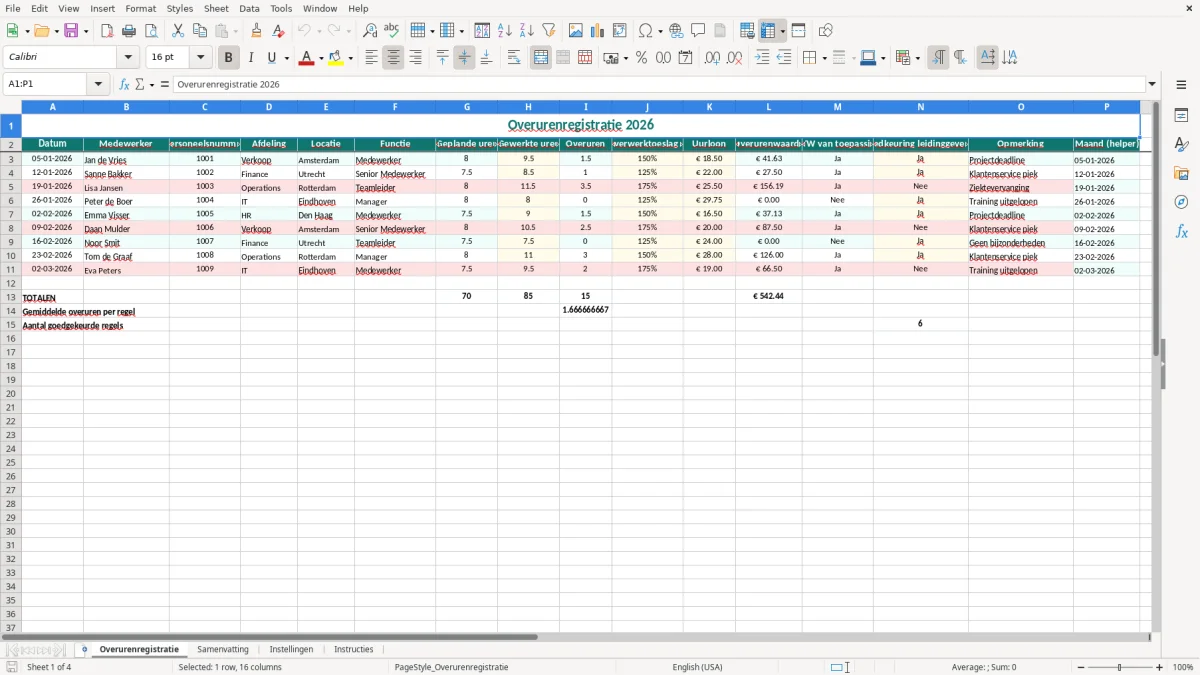Expand the formula bar
This screenshot has width=1200, height=675.
1153,85
